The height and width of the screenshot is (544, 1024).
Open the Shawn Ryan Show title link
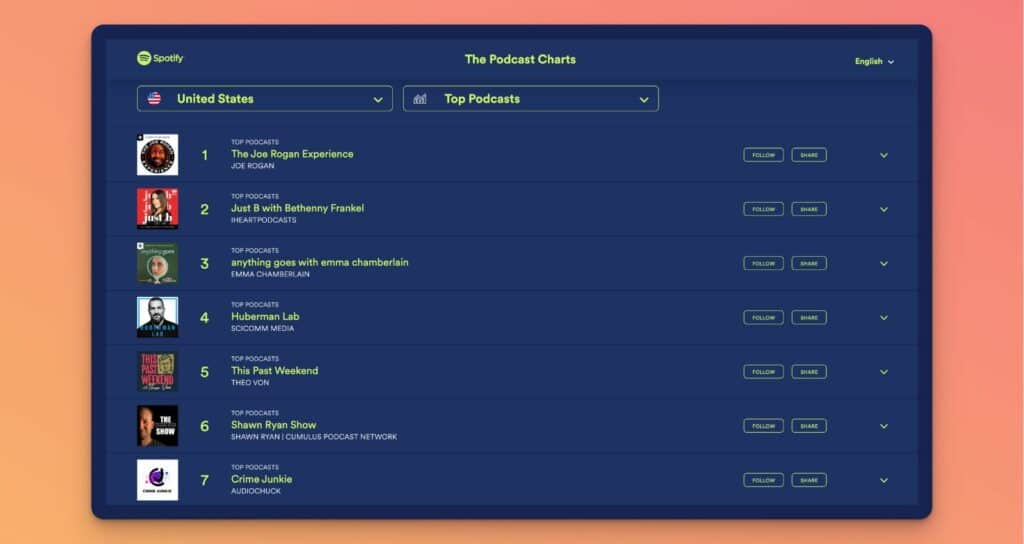tap(274, 425)
